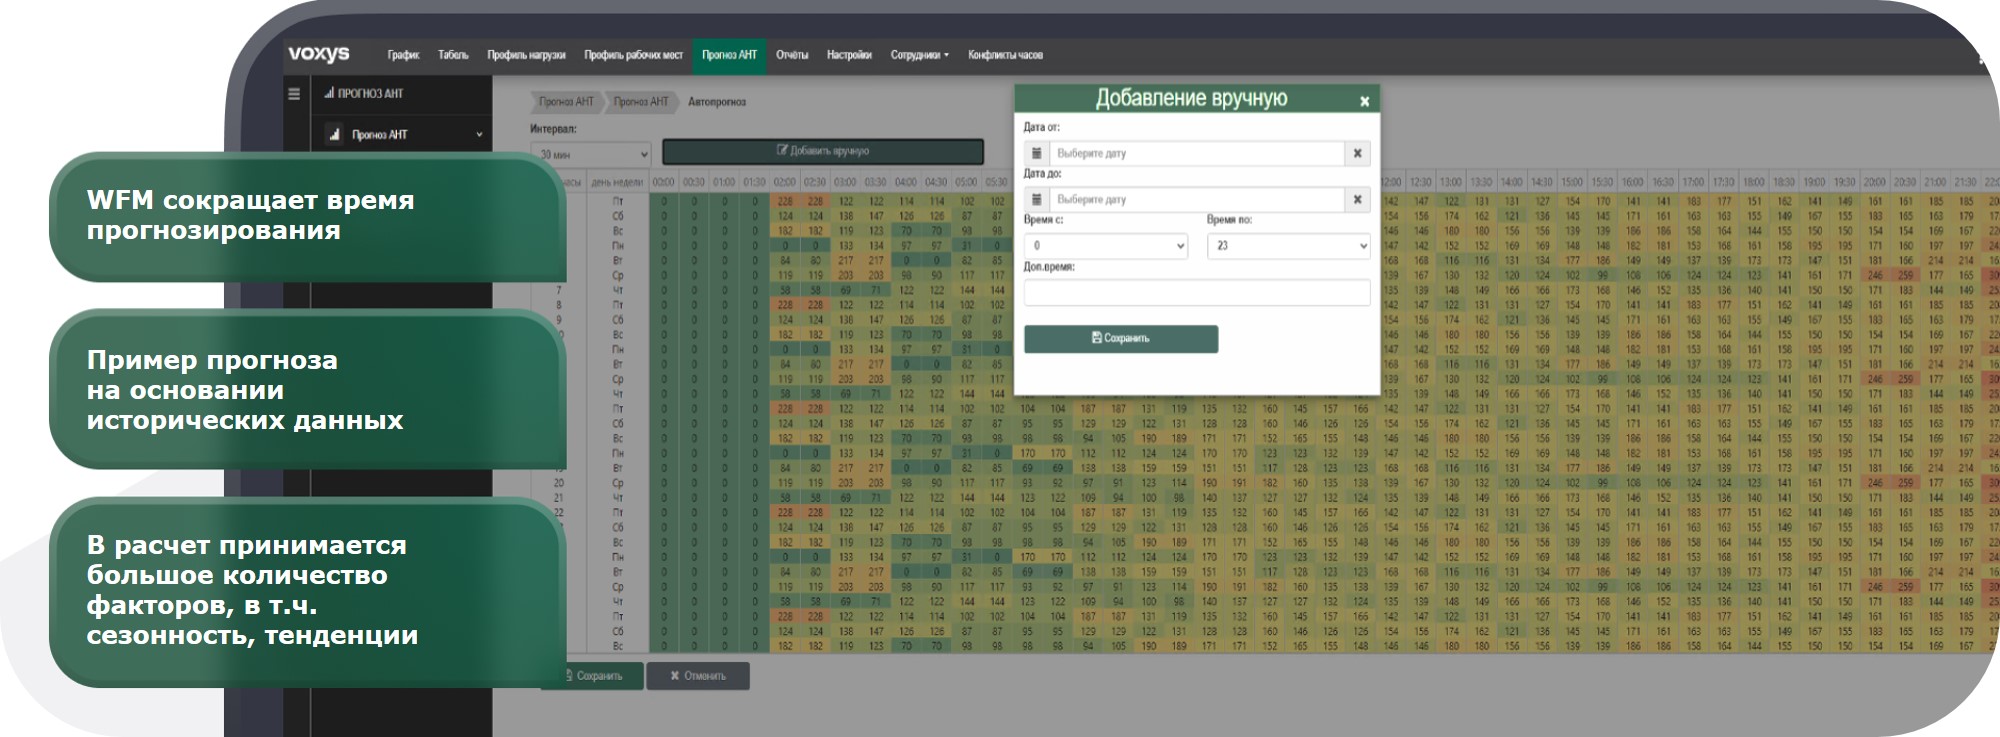
Task: Open the График tab
Action: [403, 55]
